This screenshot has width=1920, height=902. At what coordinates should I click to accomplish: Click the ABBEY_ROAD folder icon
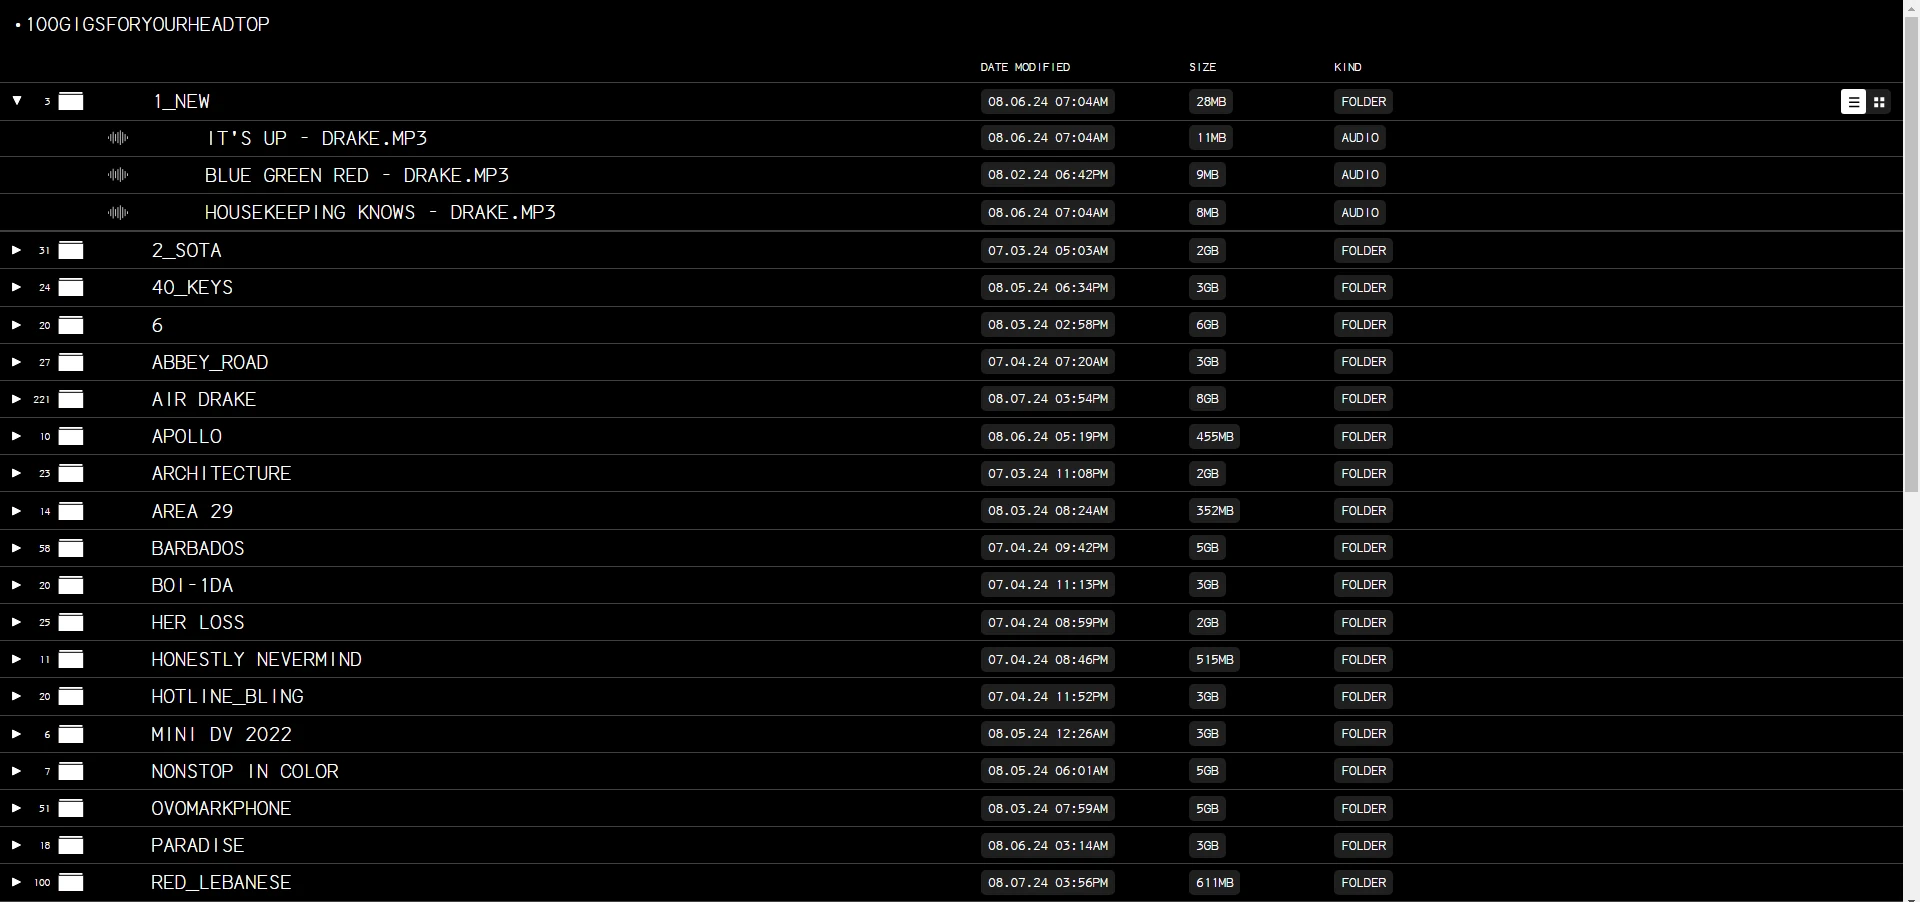[x=71, y=362]
